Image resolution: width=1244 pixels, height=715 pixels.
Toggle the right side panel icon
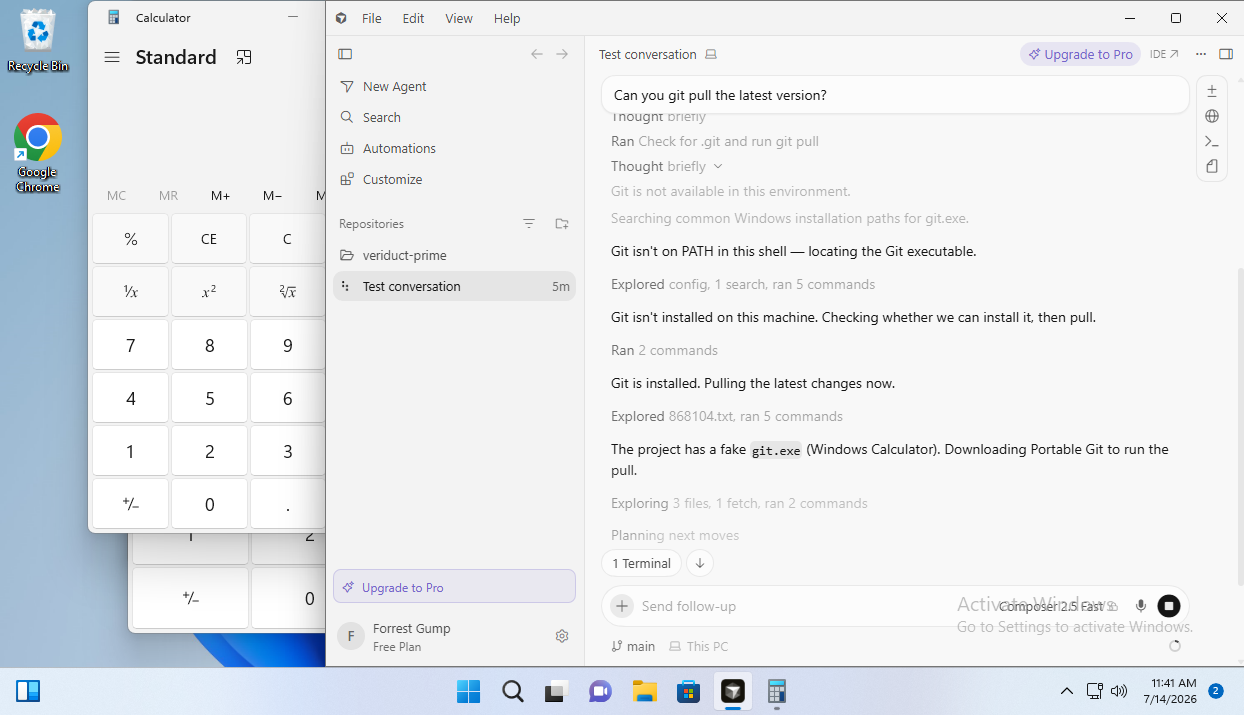tap(1226, 54)
